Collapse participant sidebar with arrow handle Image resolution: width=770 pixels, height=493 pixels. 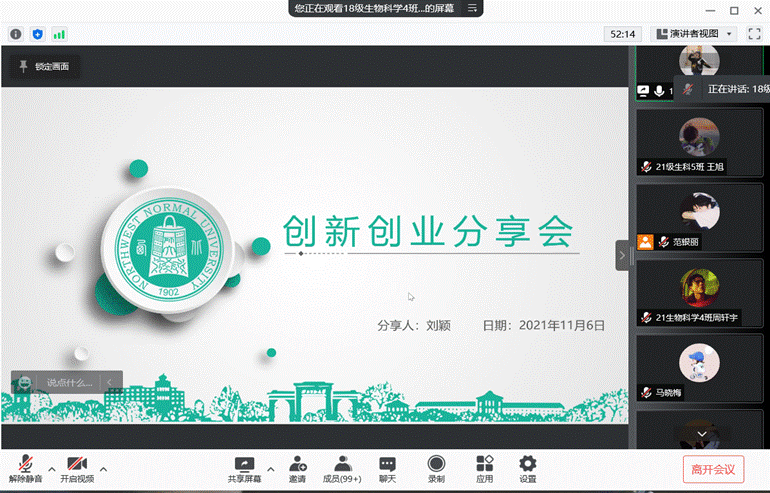pyautogui.click(x=622, y=255)
